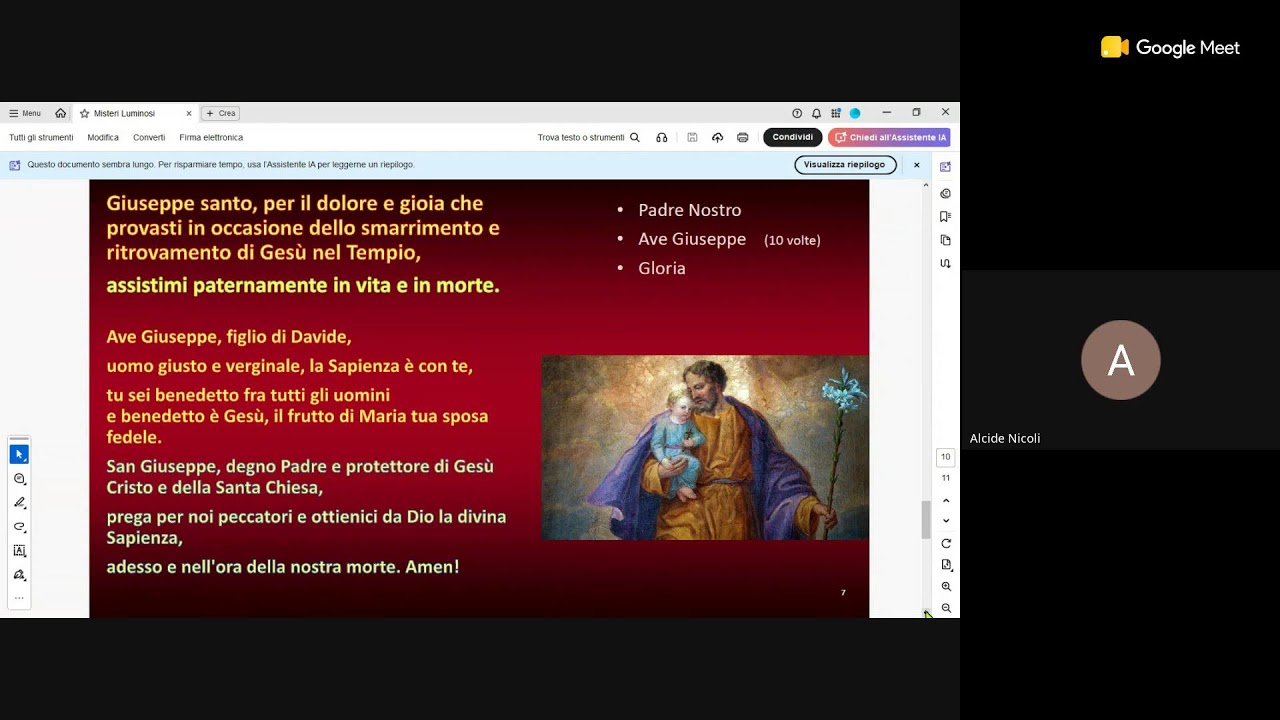
Task: Click the cloud upload icon
Action: click(717, 137)
